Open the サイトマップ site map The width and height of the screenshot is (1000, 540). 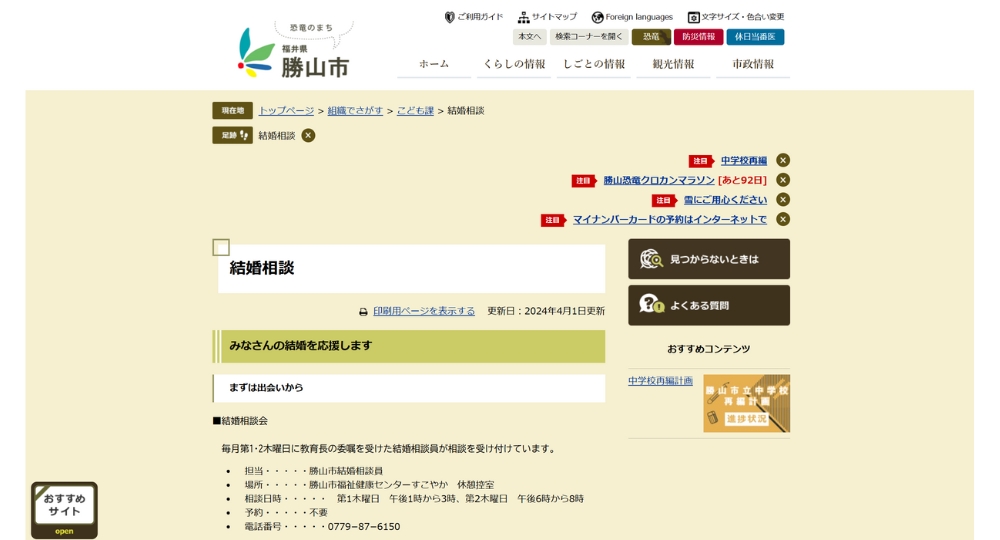[547, 17]
